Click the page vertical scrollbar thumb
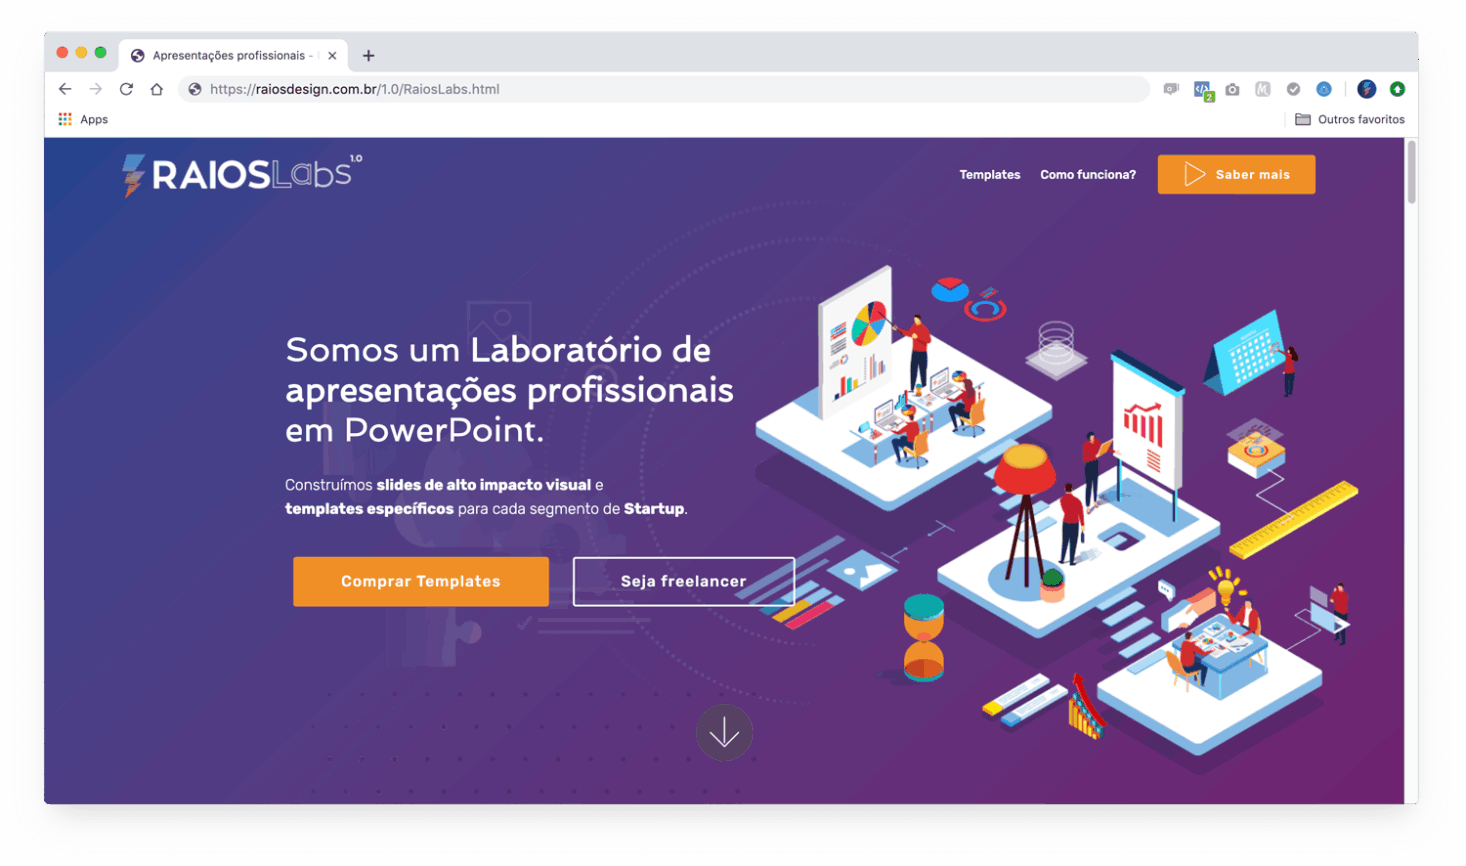 coord(1411,172)
